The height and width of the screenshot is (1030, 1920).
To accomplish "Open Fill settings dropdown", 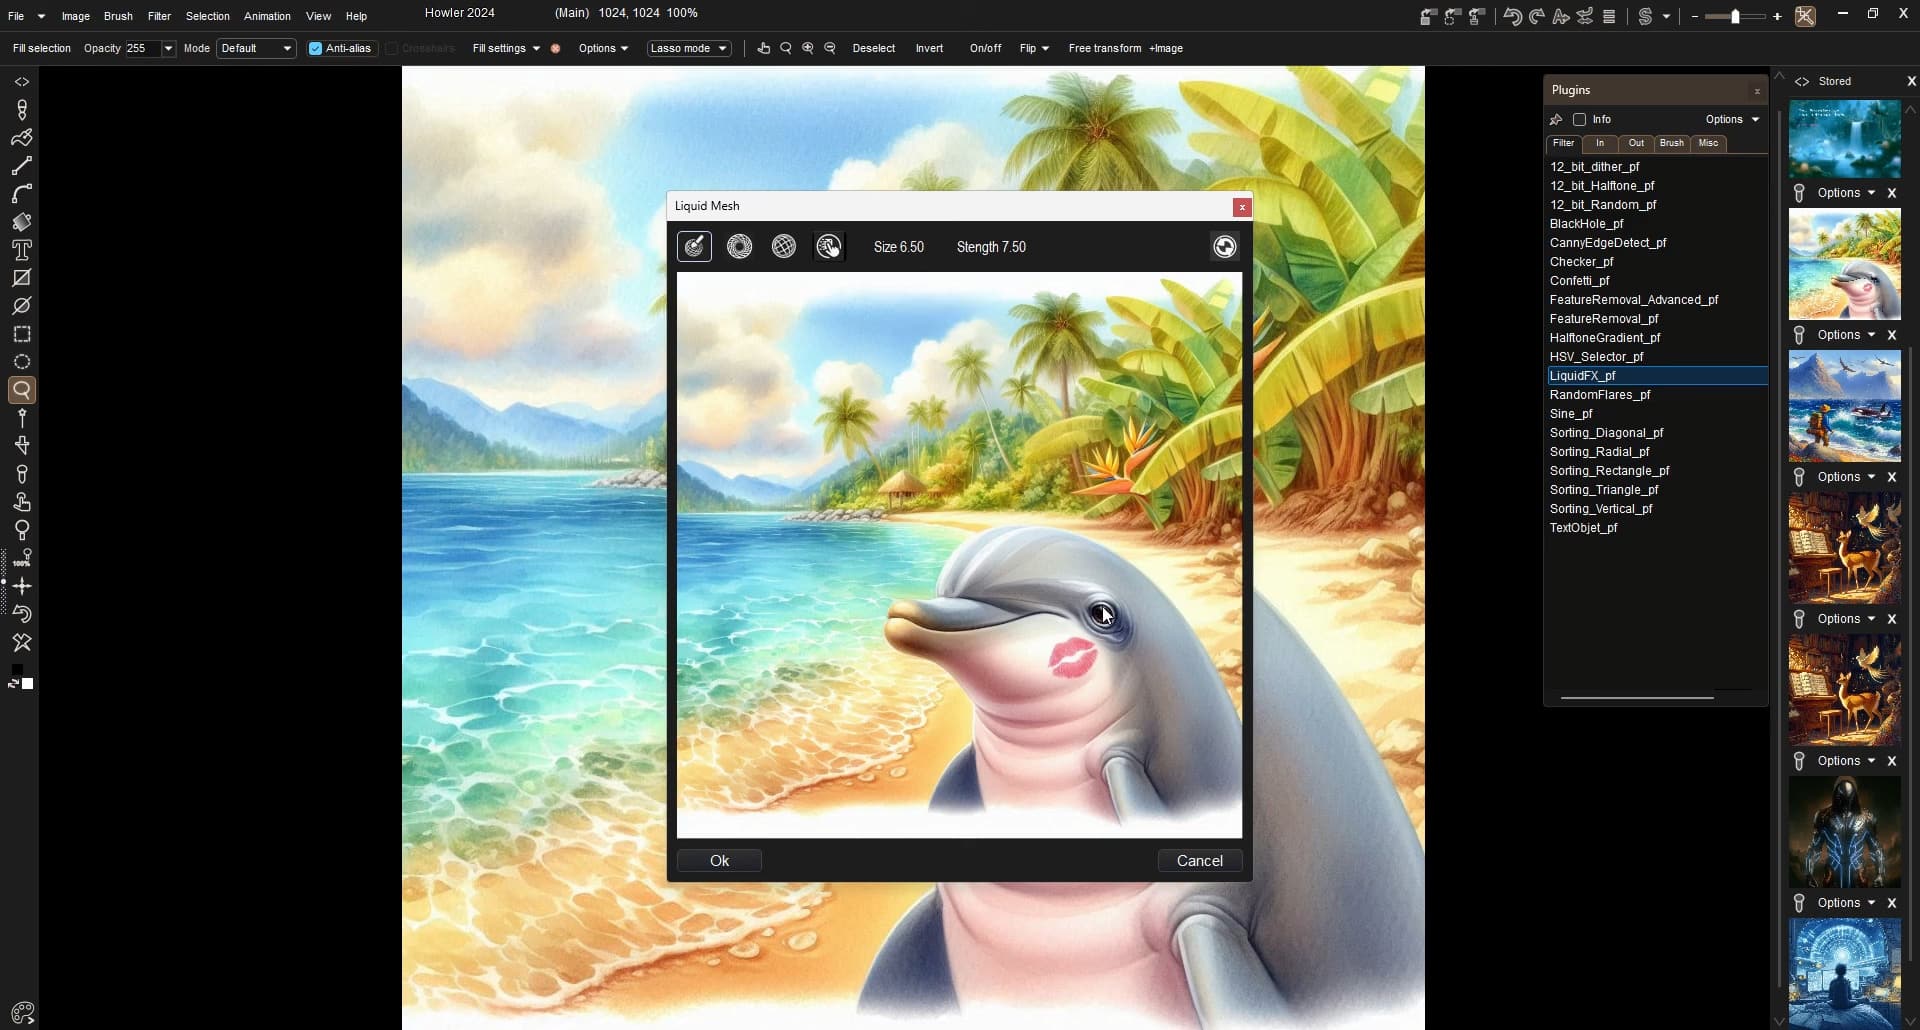I will (x=506, y=48).
